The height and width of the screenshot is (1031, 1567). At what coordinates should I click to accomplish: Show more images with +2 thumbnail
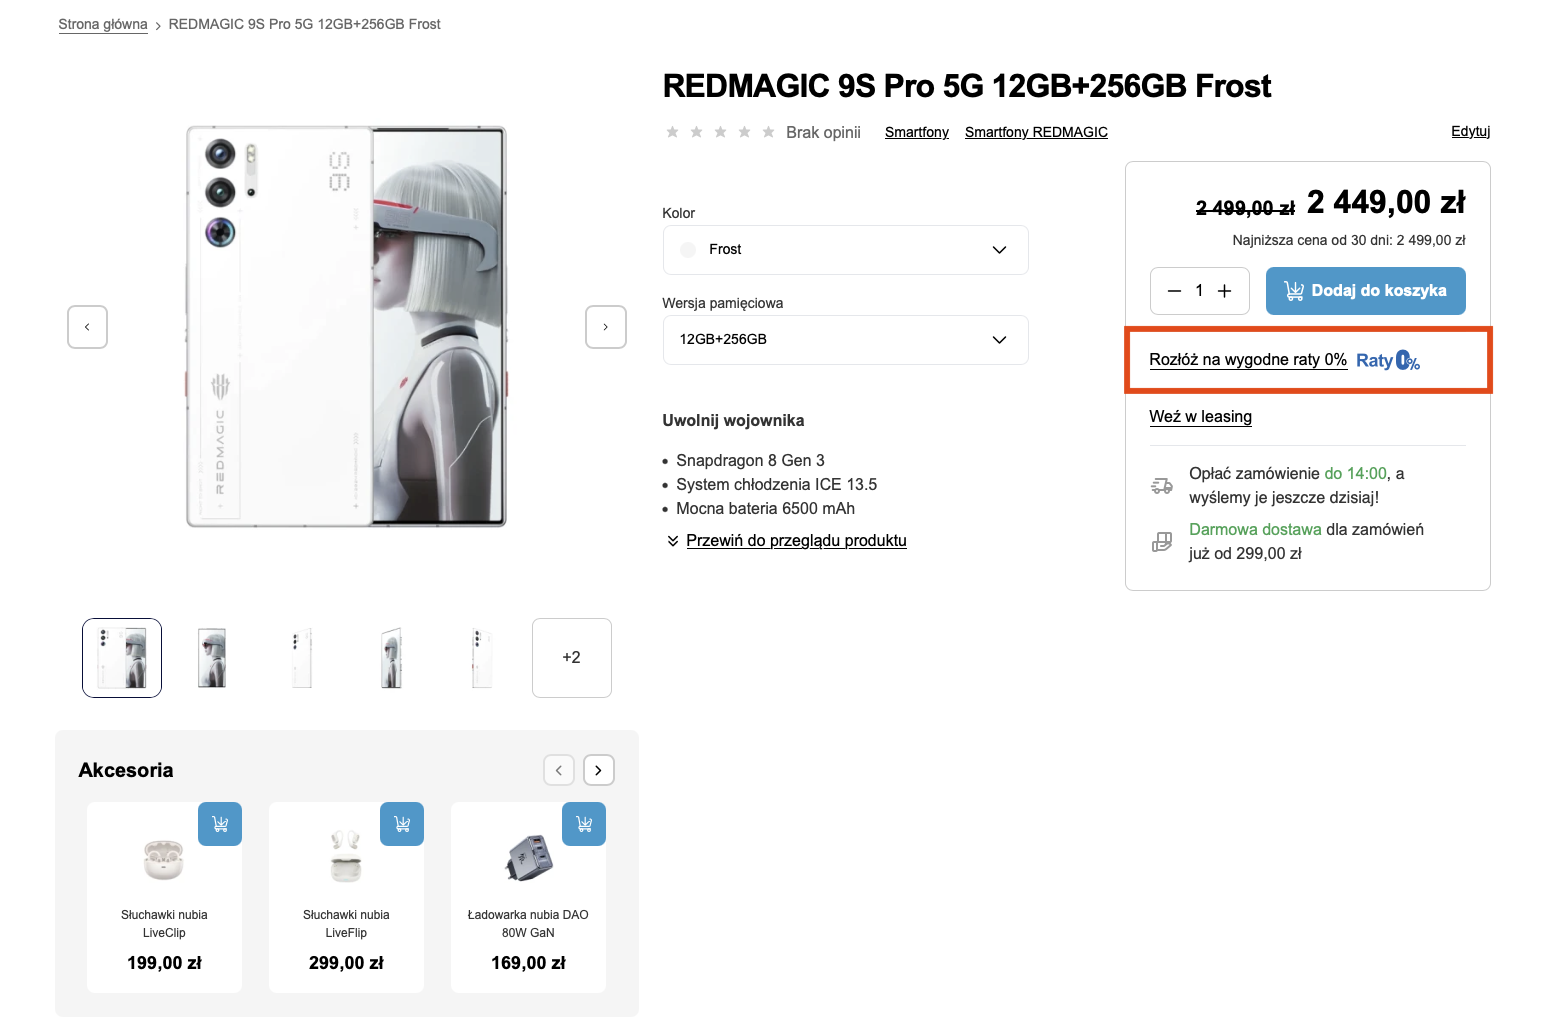pos(571,658)
